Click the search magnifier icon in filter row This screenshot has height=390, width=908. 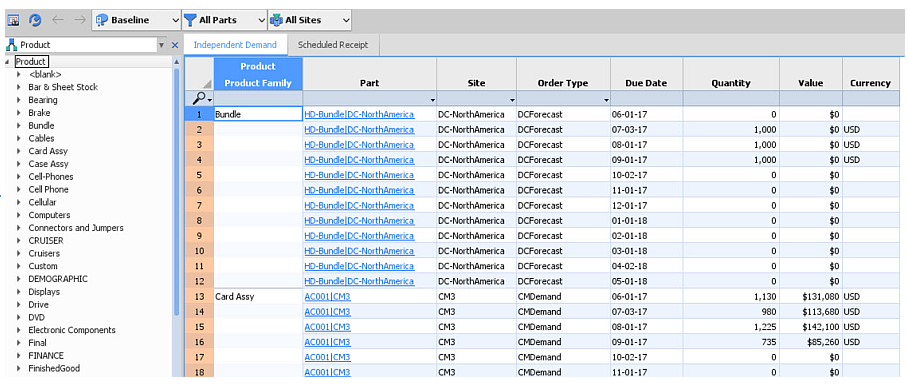(200, 100)
